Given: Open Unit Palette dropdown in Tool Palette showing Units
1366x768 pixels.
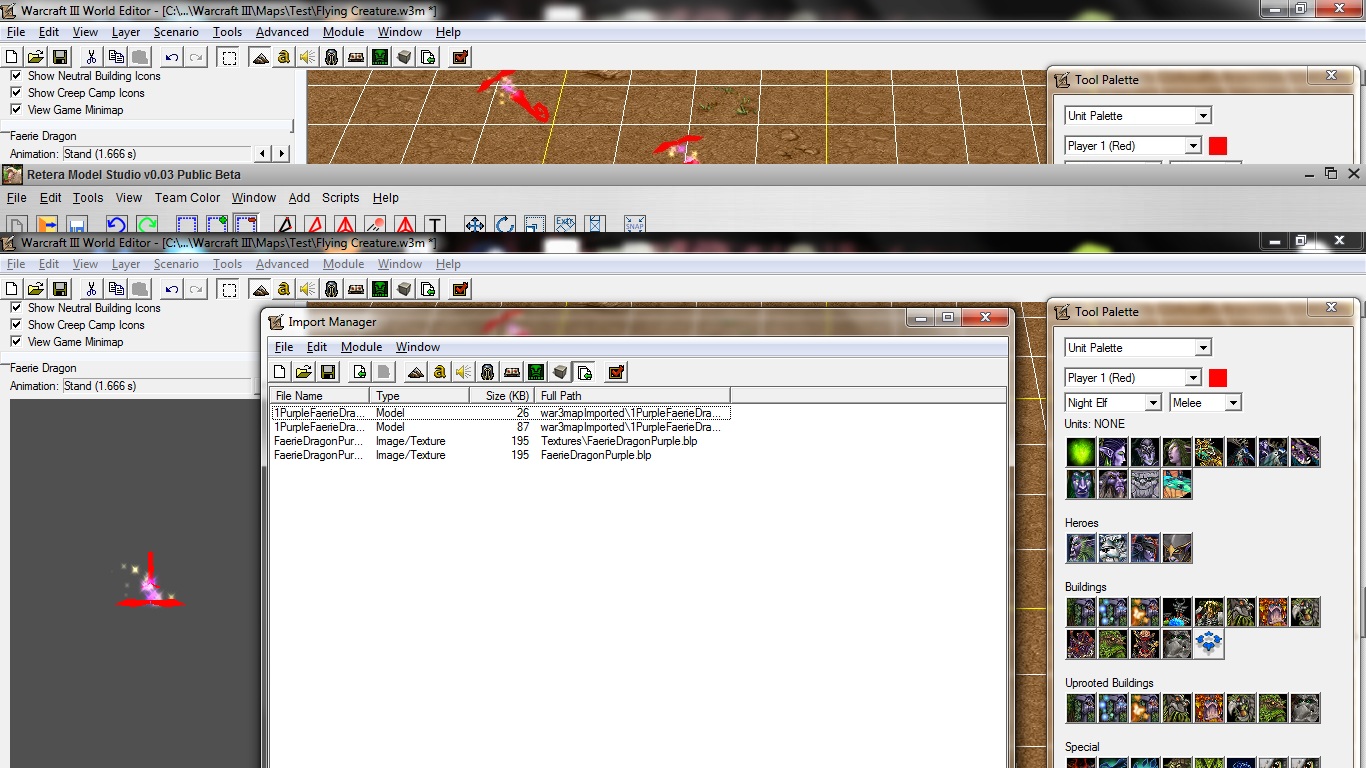Looking at the screenshot, I should pos(1138,348).
